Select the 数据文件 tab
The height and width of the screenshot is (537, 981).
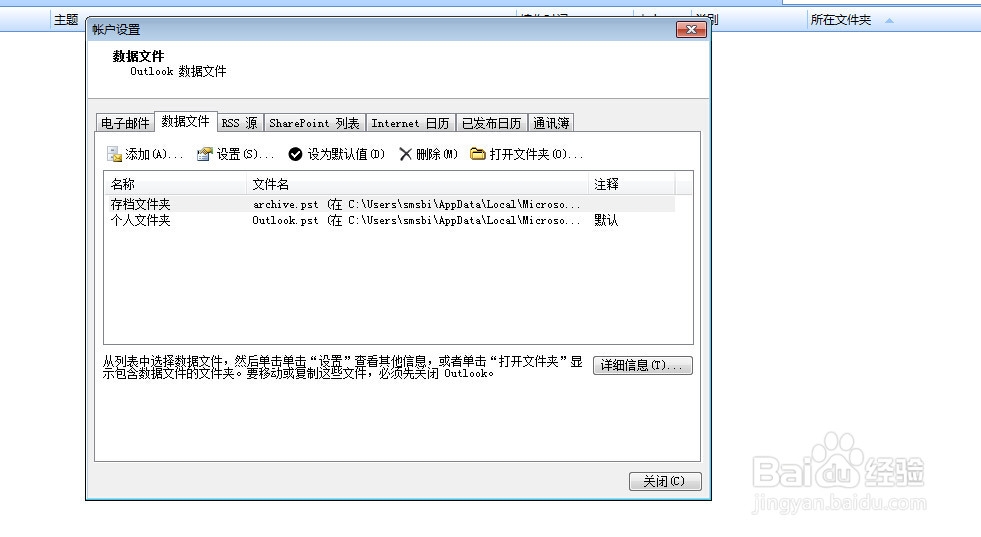click(185, 121)
